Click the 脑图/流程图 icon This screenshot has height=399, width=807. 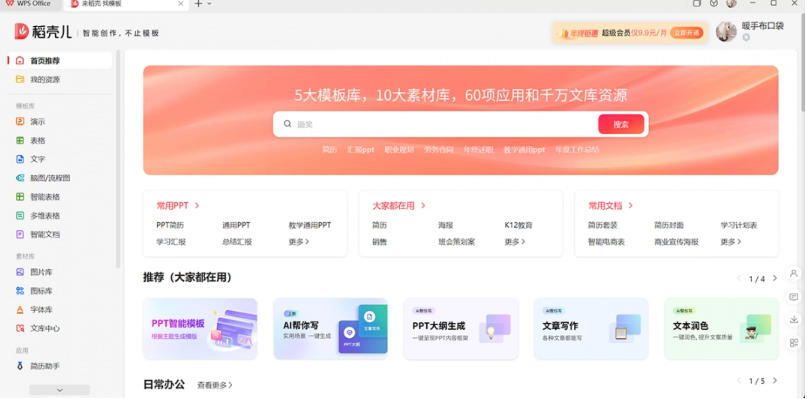click(x=20, y=178)
